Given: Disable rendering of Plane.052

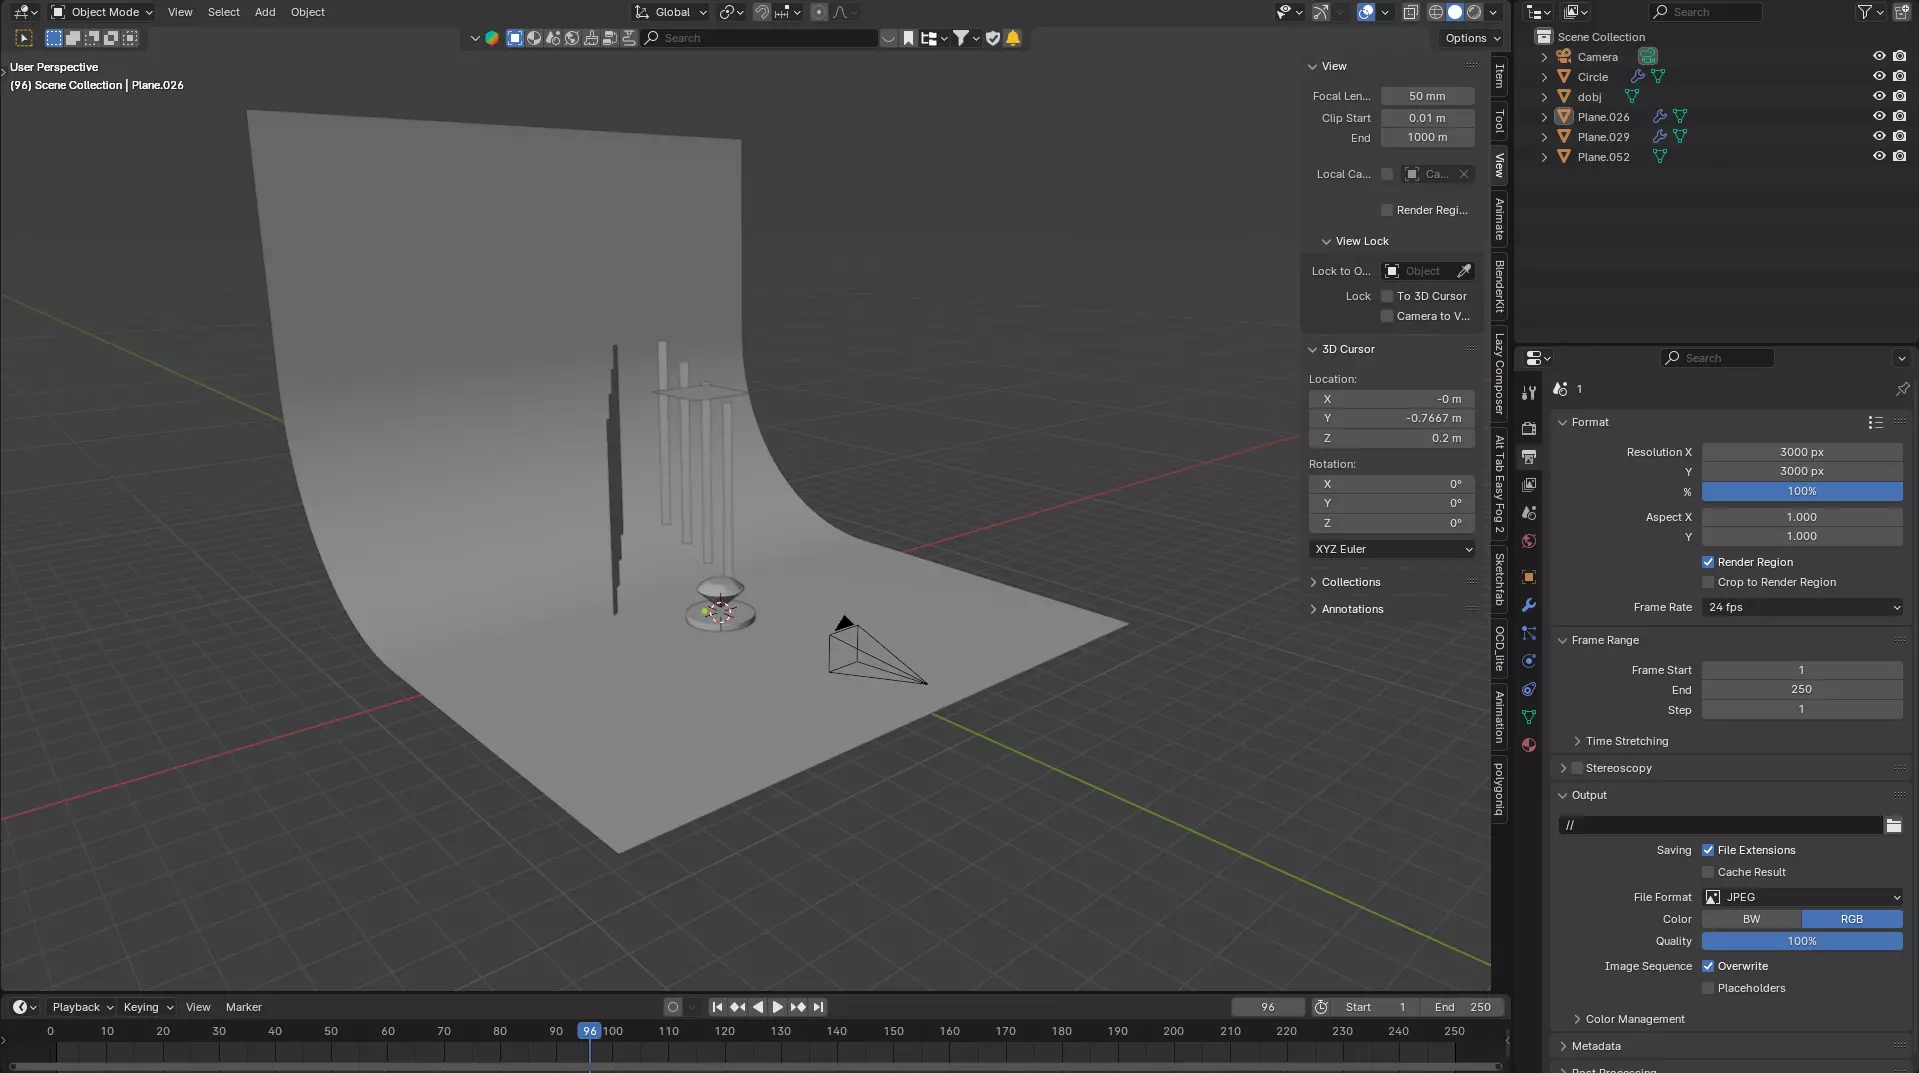Looking at the screenshot, I should pyautogui.click(x=1899, y=157).
